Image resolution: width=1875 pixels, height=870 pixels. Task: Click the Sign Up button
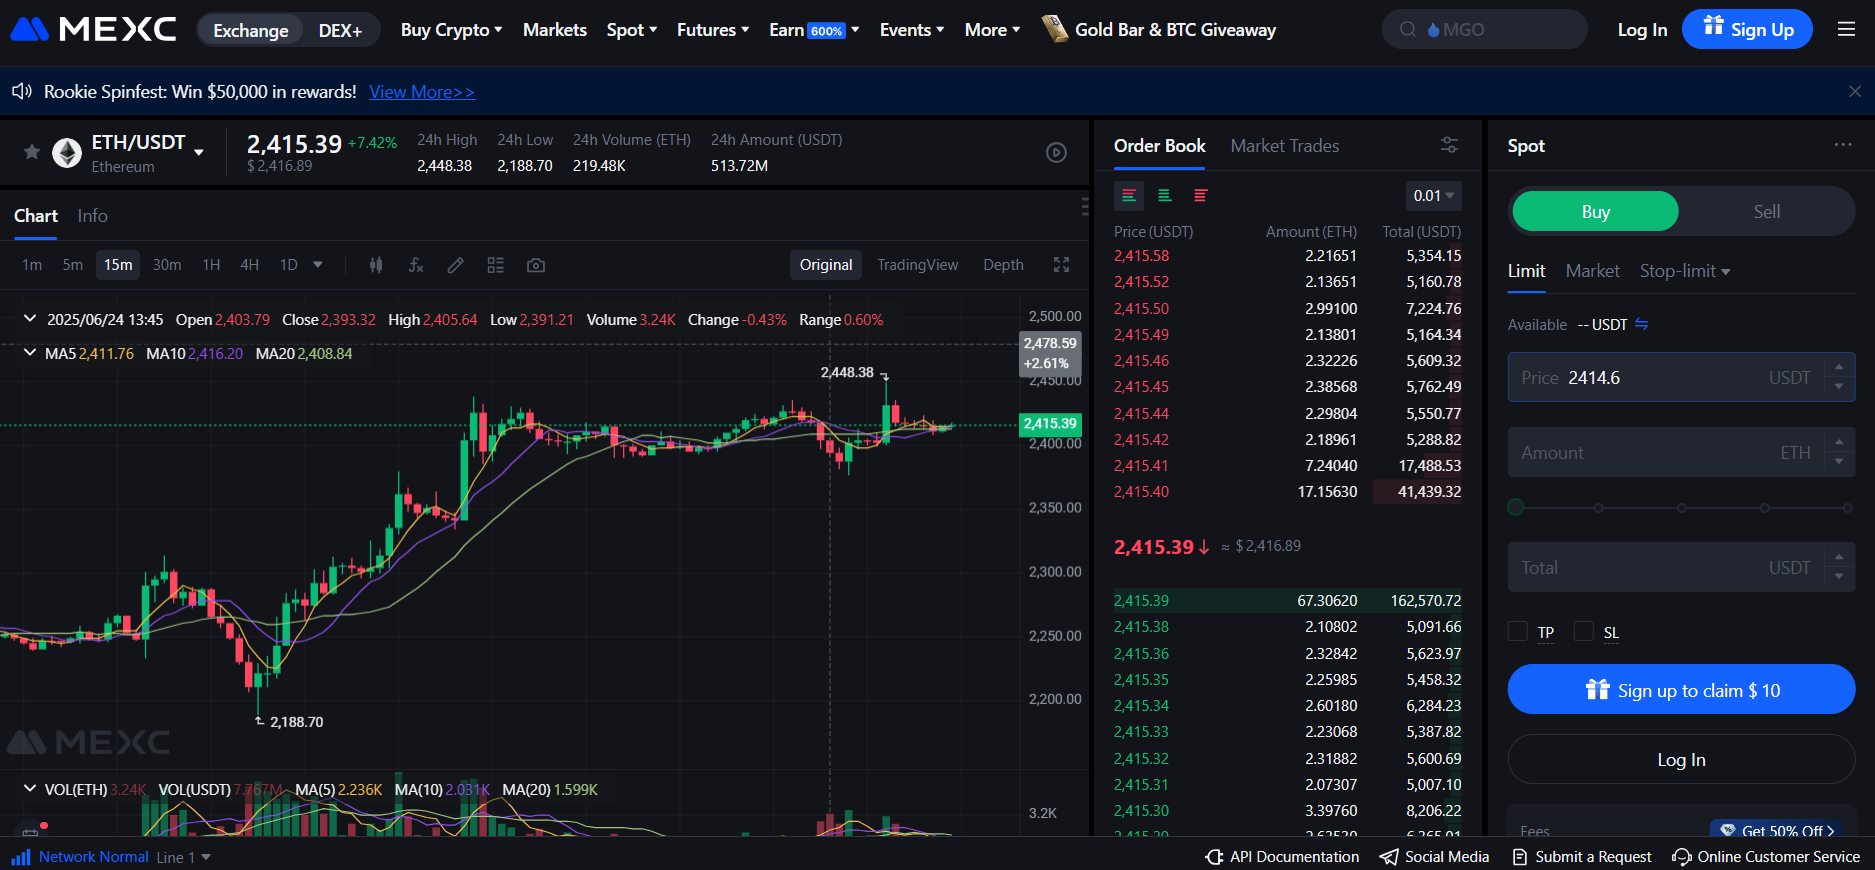(1747, 29)
